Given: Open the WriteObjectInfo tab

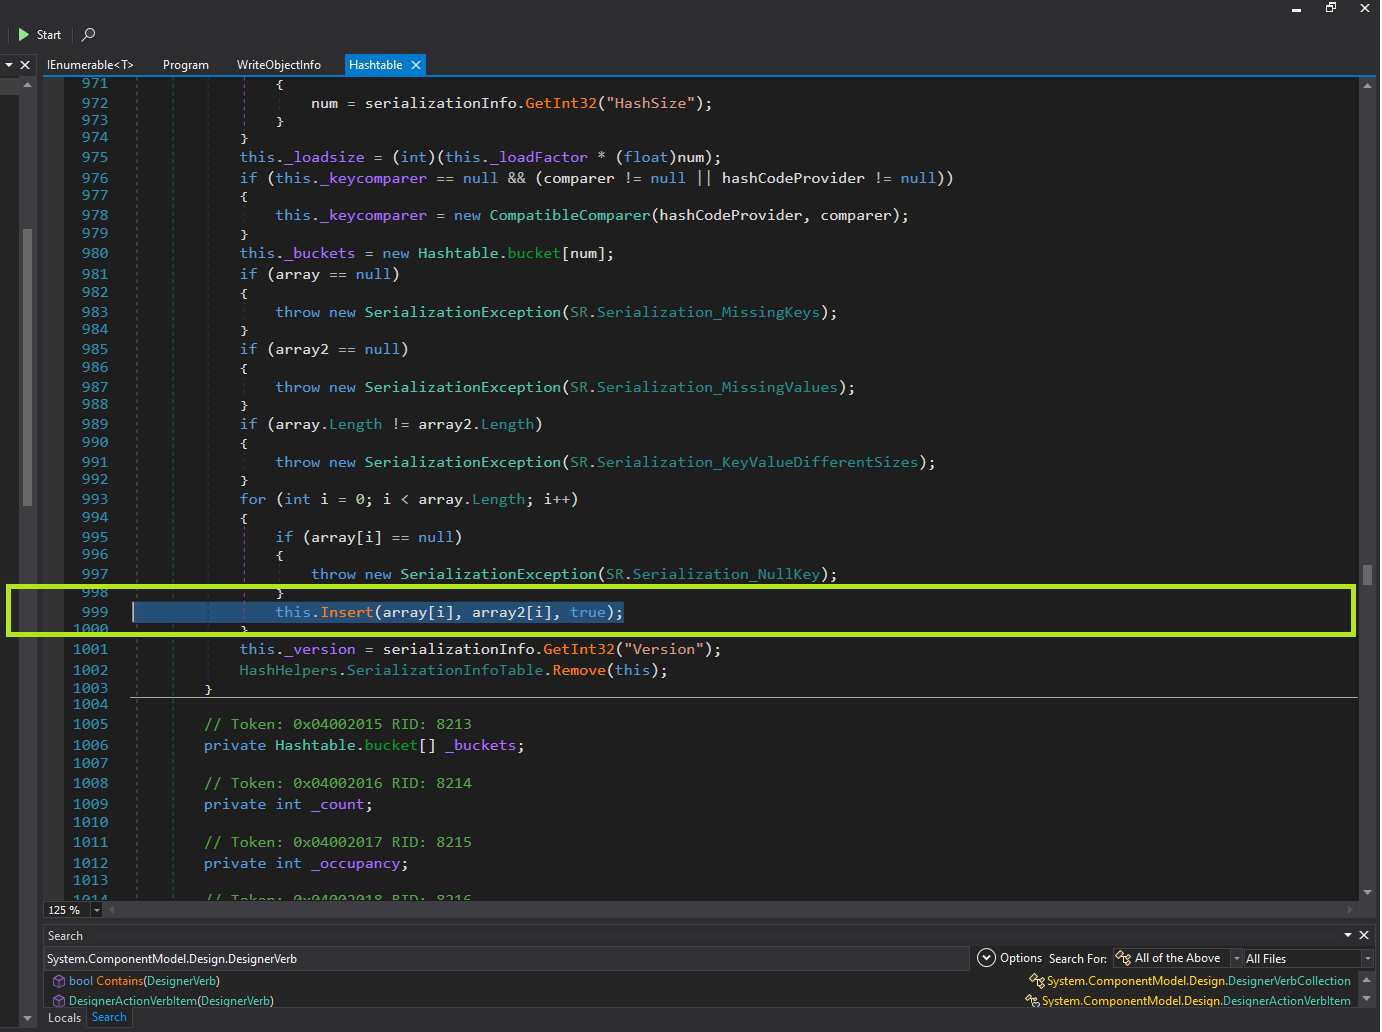Looking at the screenshot, I should click(279, 65).
